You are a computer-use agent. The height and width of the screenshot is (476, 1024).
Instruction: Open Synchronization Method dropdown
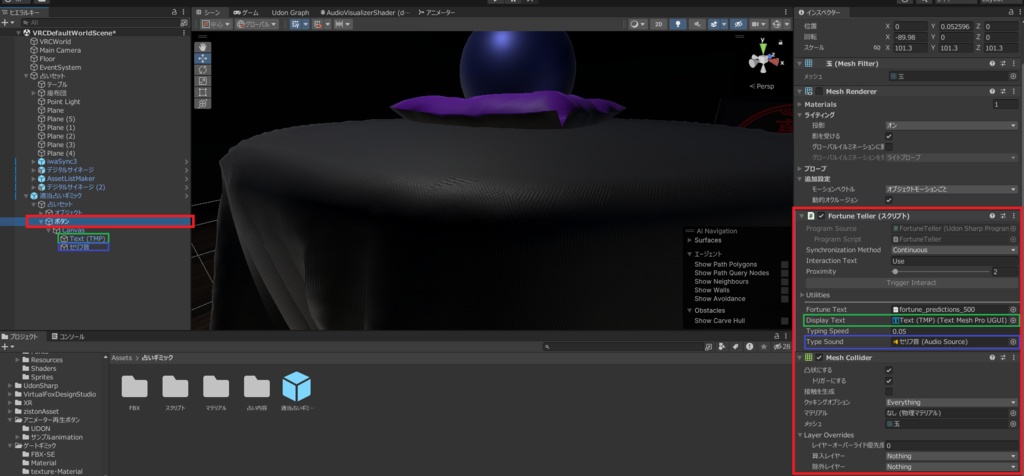click(954, 250)
